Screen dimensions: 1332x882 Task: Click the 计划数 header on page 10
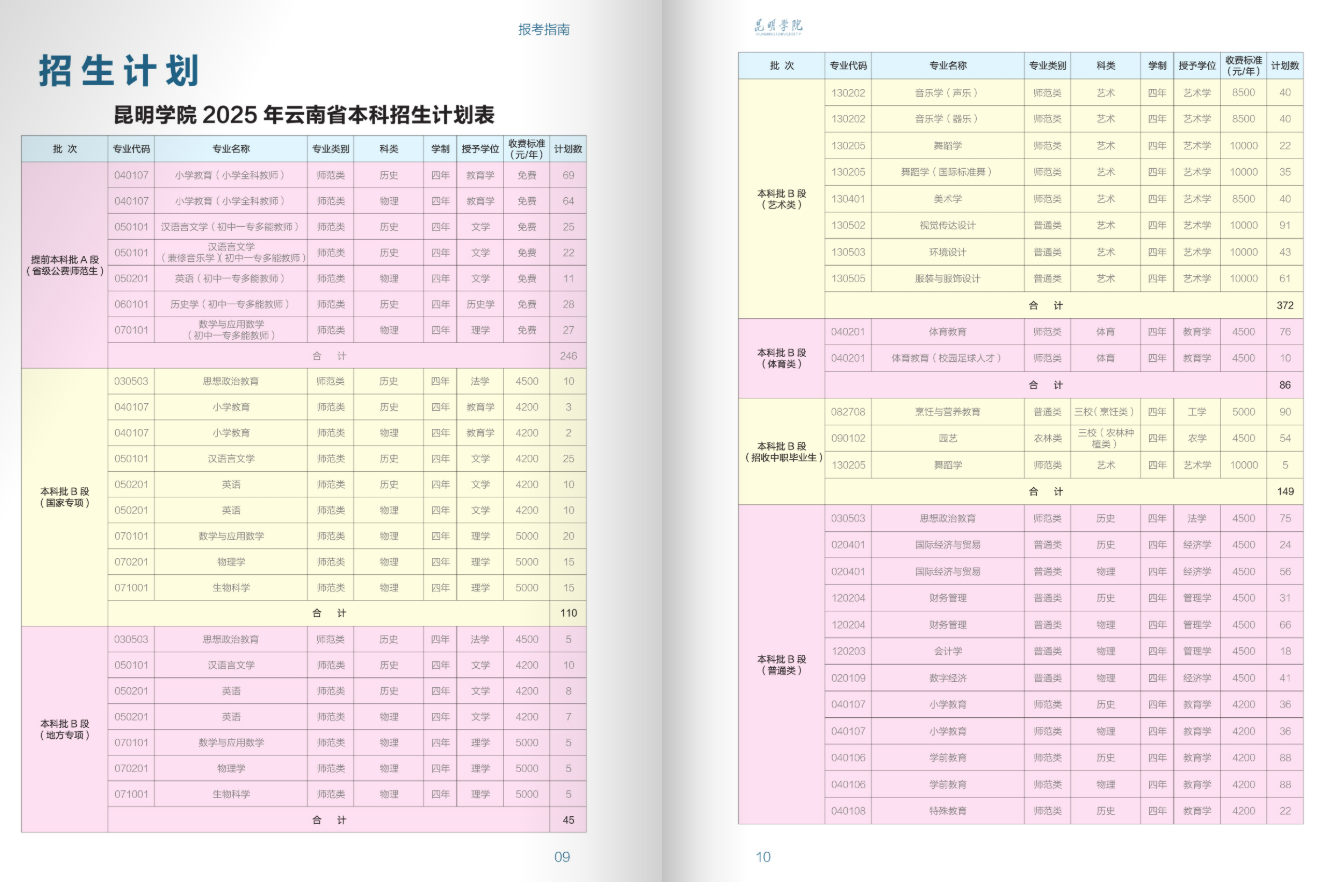point(1285,65)
